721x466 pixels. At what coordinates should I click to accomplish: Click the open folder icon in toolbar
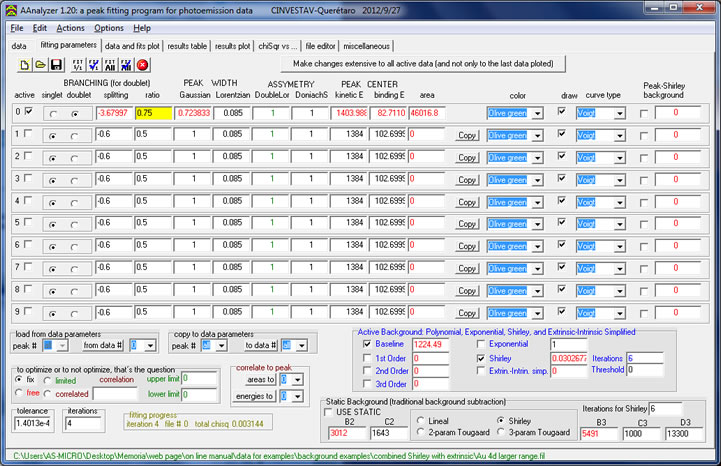click(x=42, y=64)
